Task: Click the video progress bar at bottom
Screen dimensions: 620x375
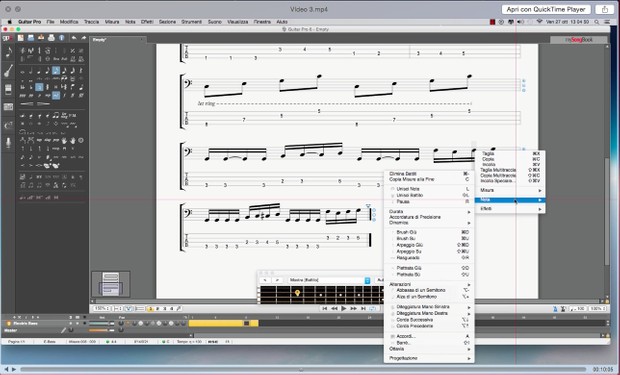Action: pos(303,369)
